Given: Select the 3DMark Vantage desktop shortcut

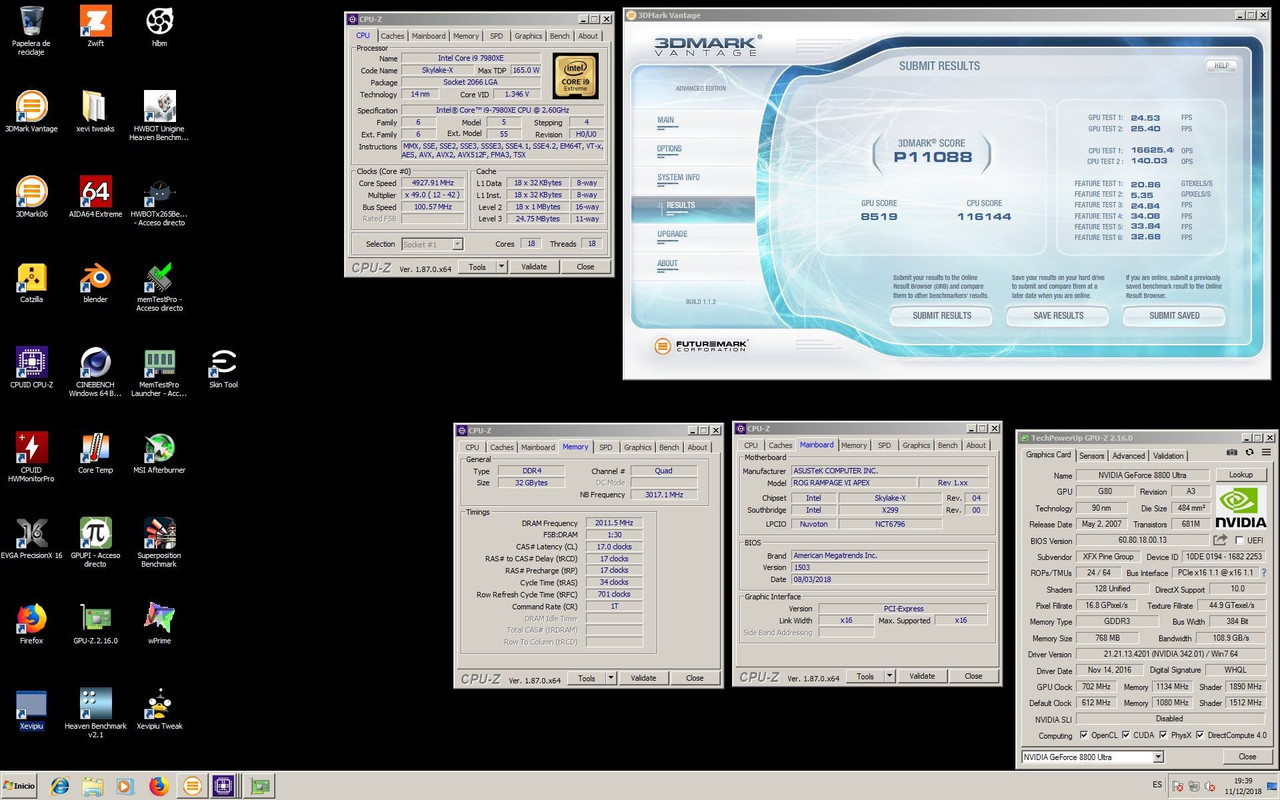Looking at the screenshot, I should [x=31, y=106].
